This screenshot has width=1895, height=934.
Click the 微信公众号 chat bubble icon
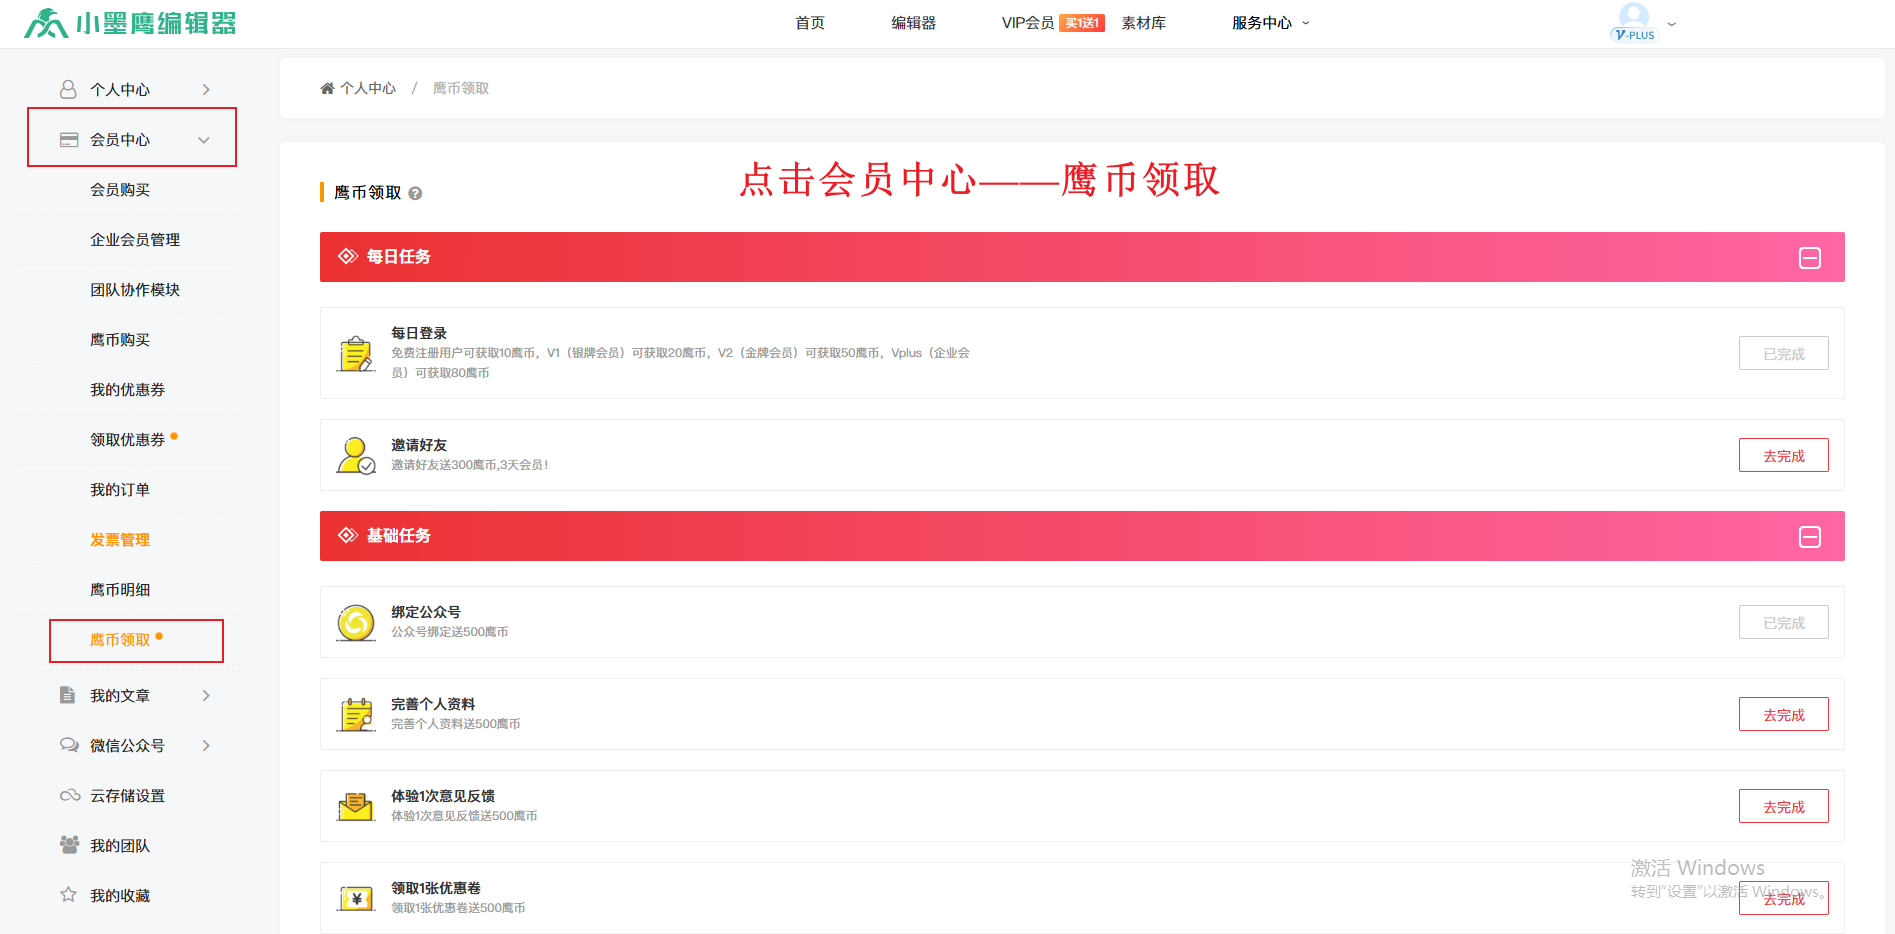pos(69,745)
